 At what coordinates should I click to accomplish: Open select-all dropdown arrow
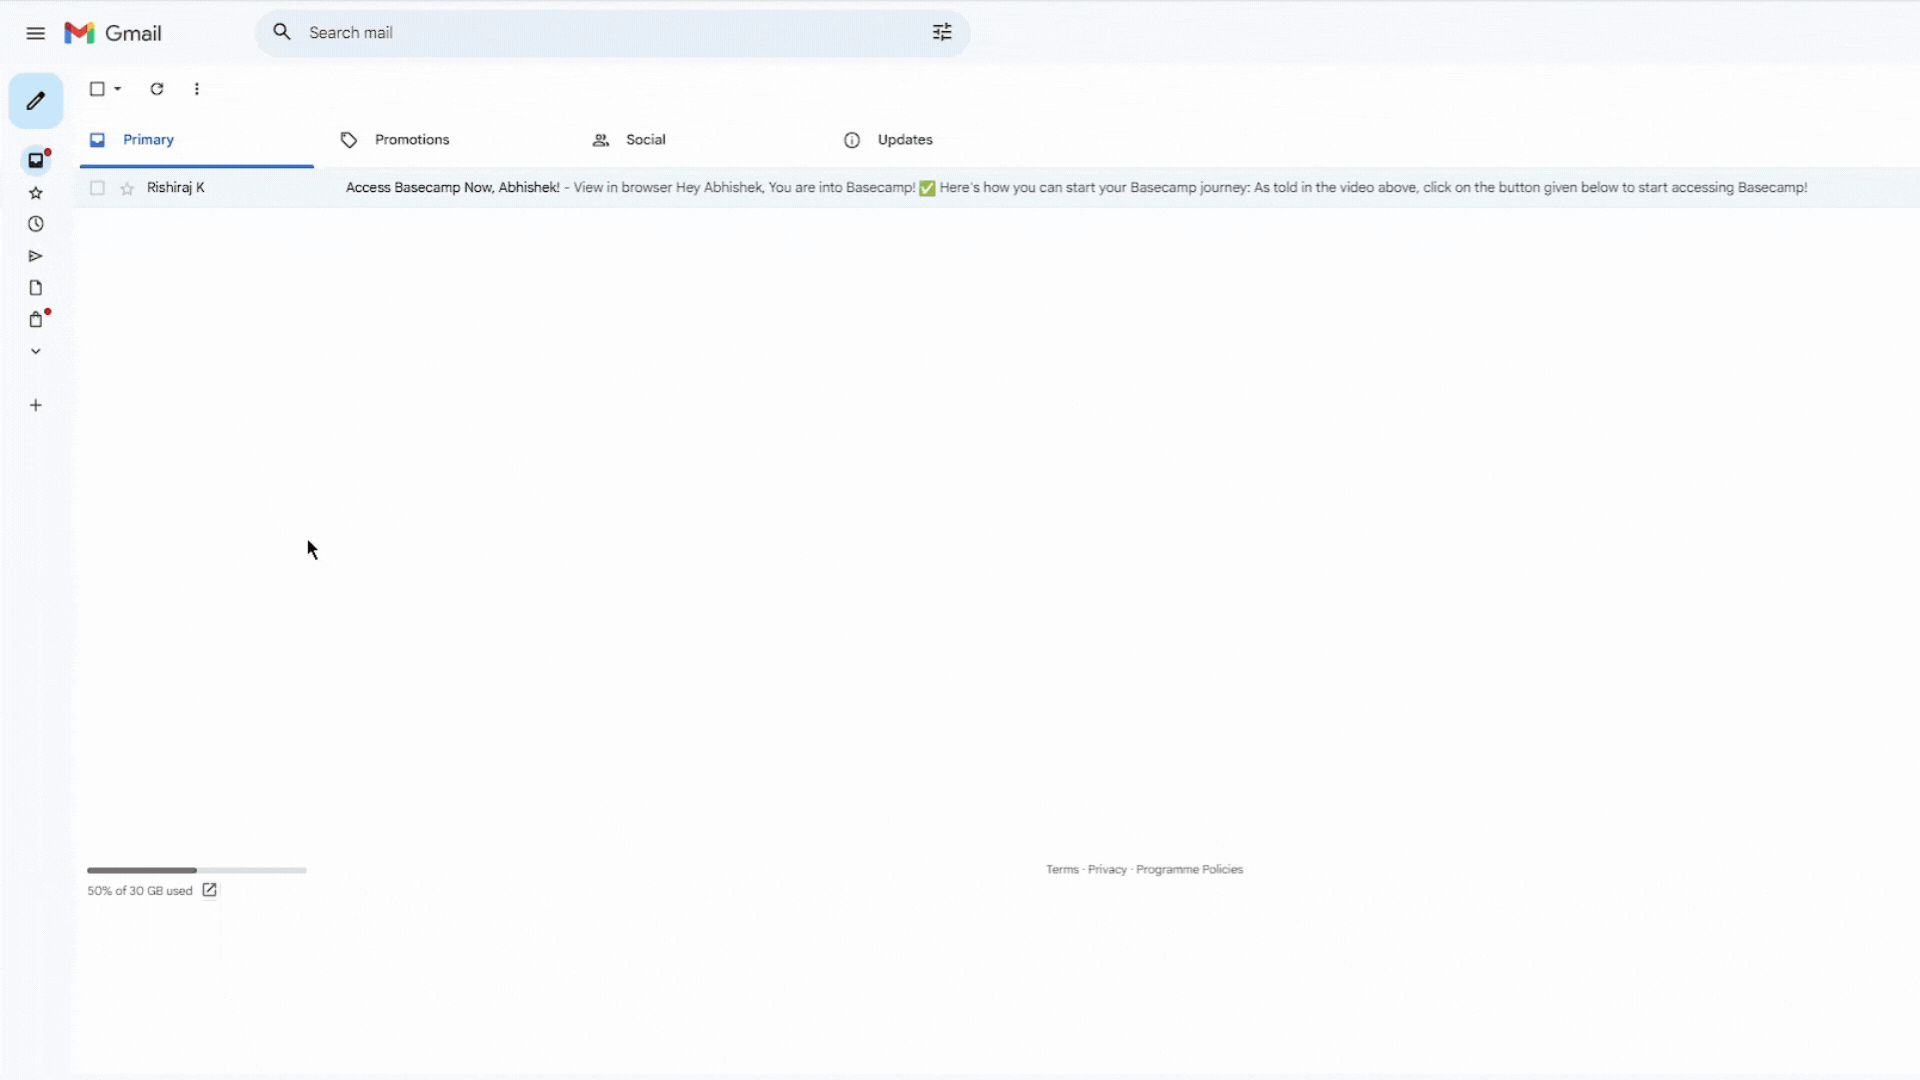(x=118, y=89)
